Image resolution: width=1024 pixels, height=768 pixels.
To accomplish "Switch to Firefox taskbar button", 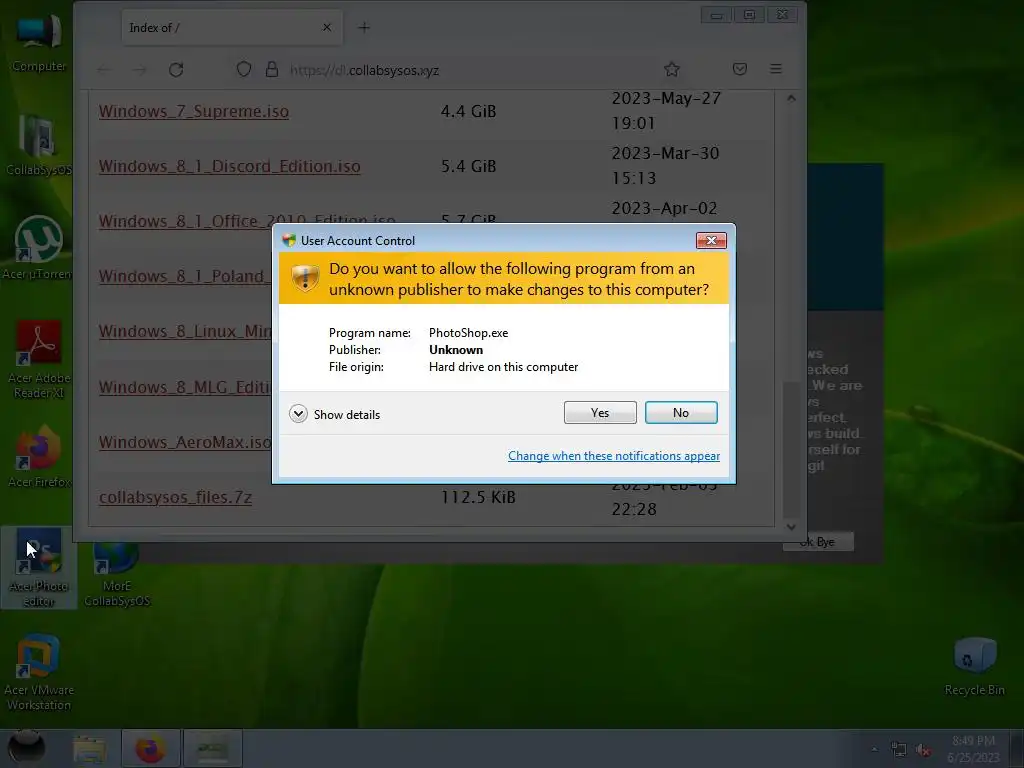I will (x=150, y=748).
